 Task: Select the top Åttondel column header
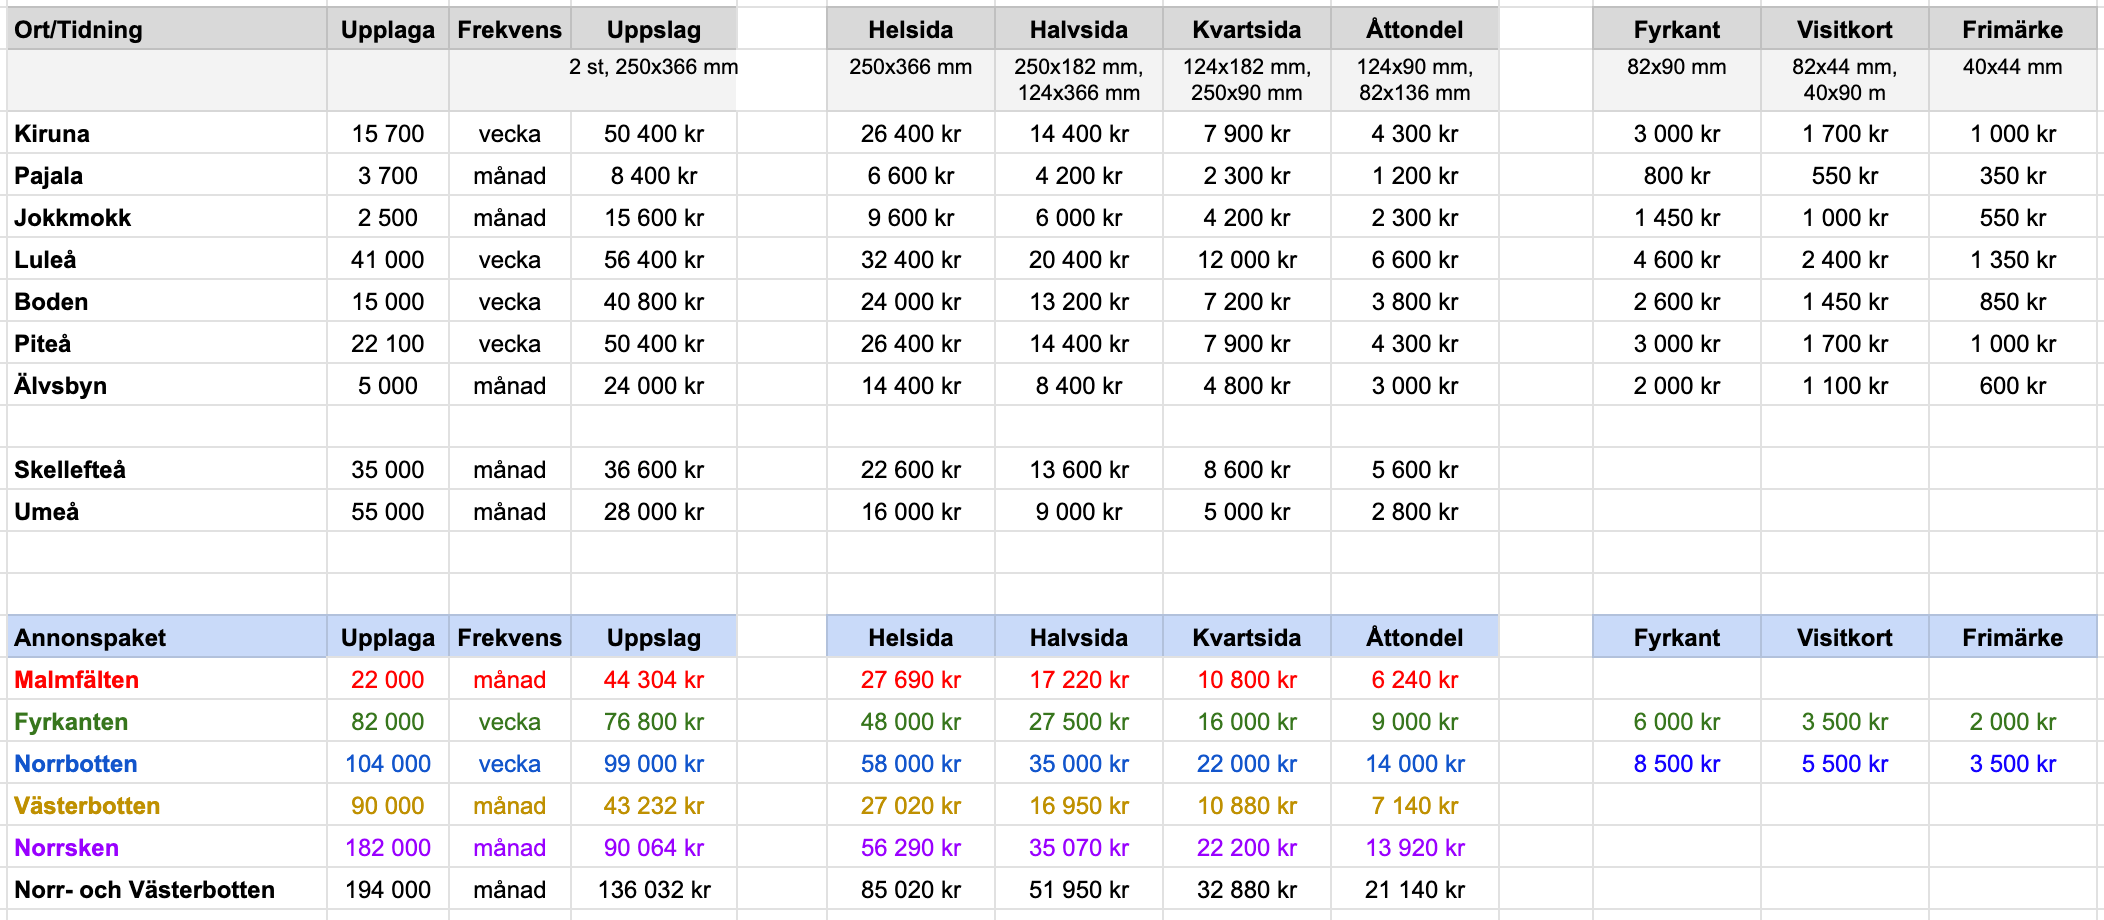pyautogui.click(x=1414, y=30)
